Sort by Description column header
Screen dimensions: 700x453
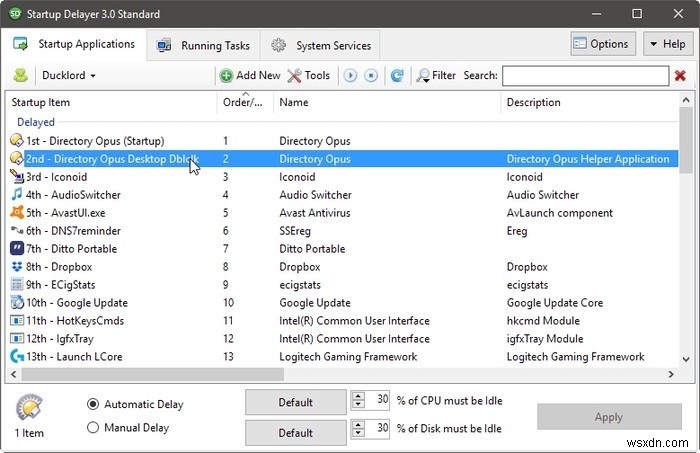(590, 102)
